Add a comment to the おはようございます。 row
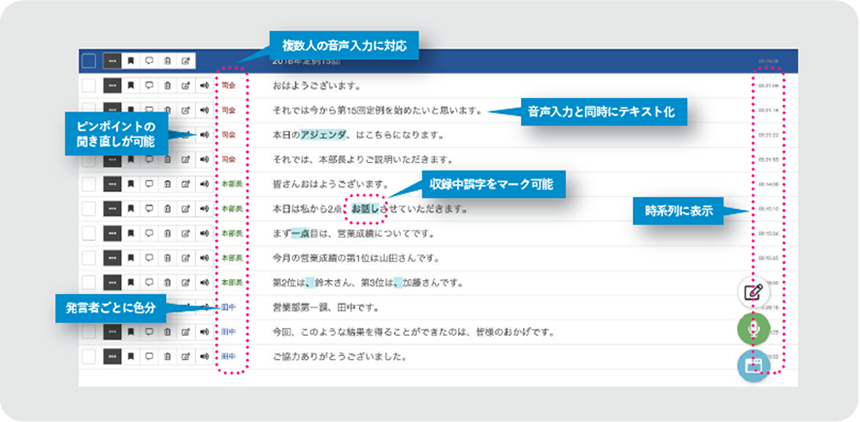Image resolution: width=860 pixels, height=422 pixels. pyautogui.click(x=149, y=86)
